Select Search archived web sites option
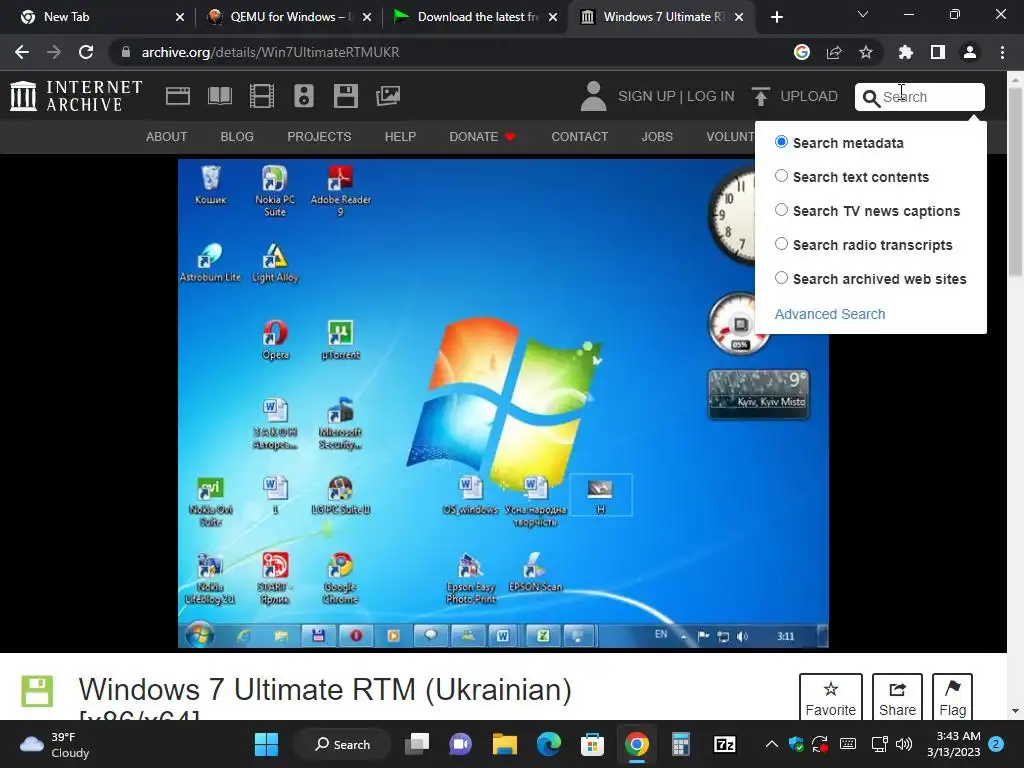Viewport: 1024px width, 768px height. pyautogui.click(x=782, y=278)
